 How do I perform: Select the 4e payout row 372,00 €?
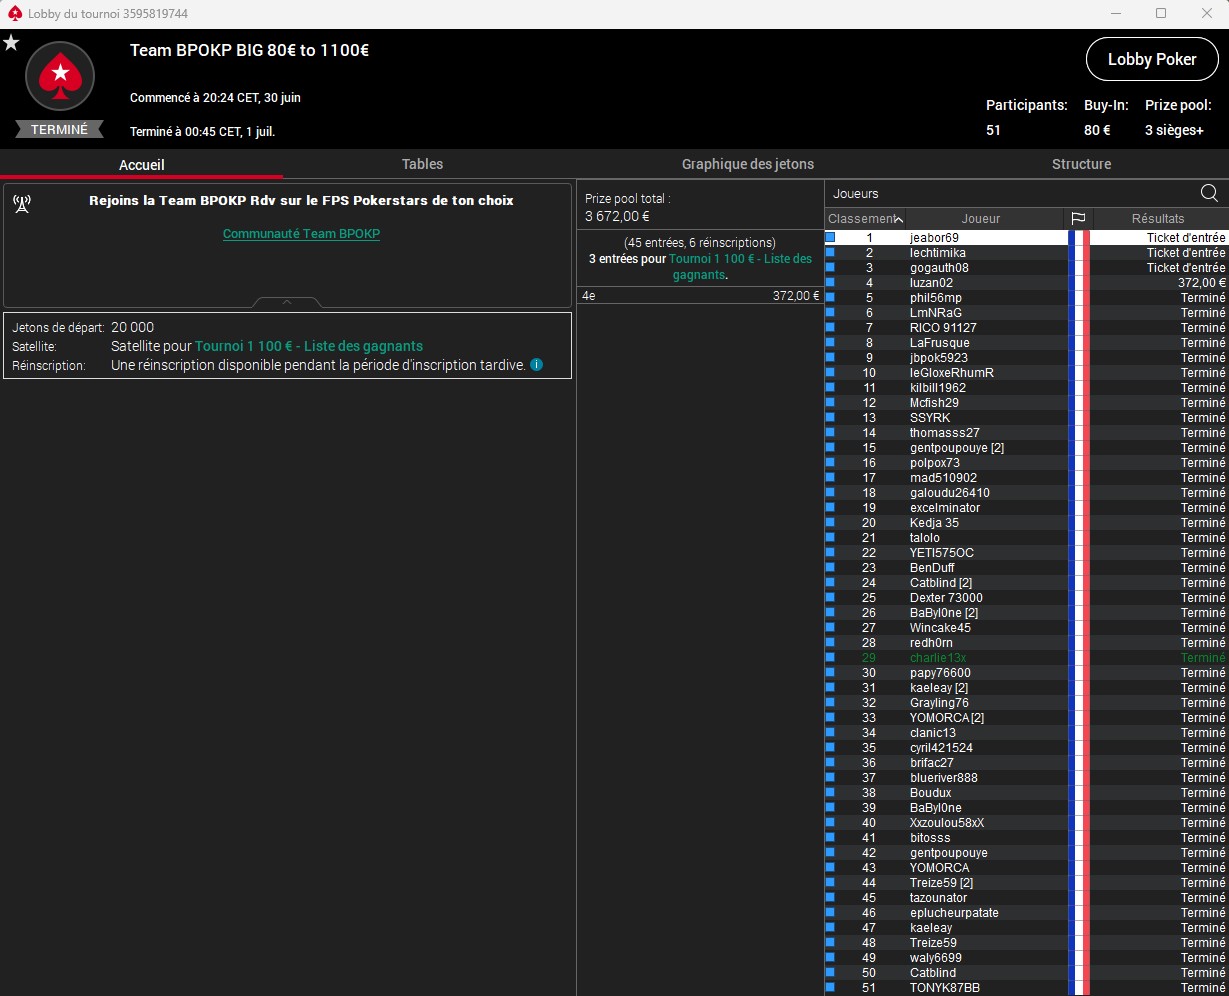(700, 296)
